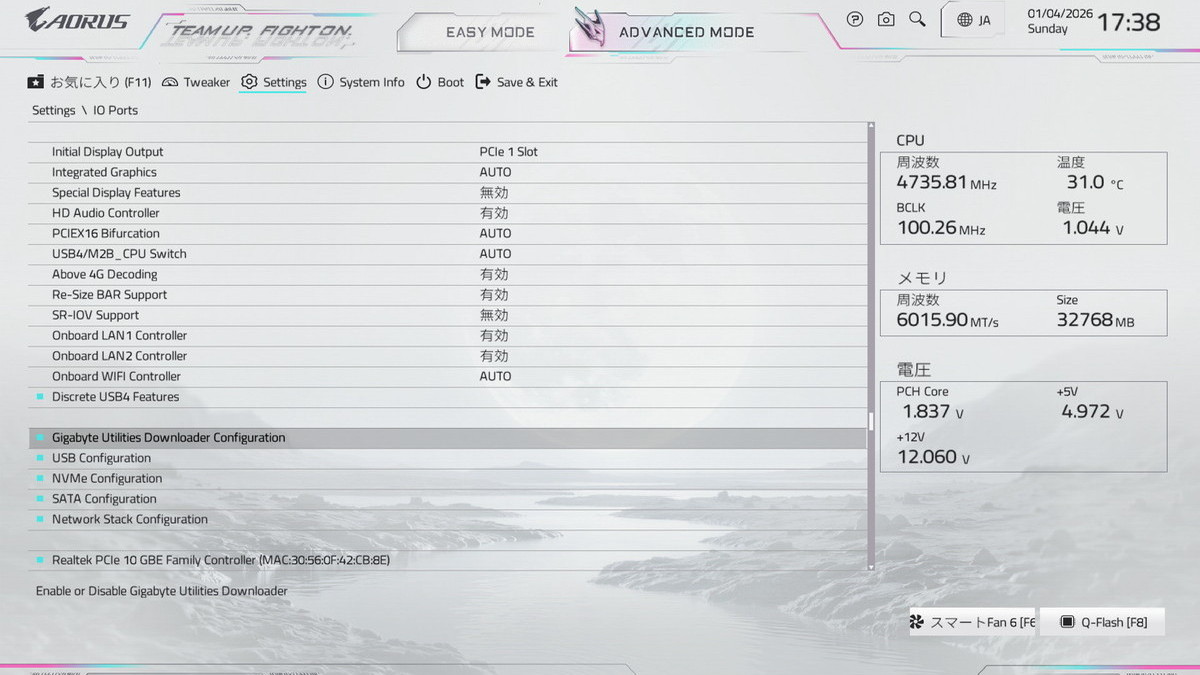Click the circled P icon in header

854,19
